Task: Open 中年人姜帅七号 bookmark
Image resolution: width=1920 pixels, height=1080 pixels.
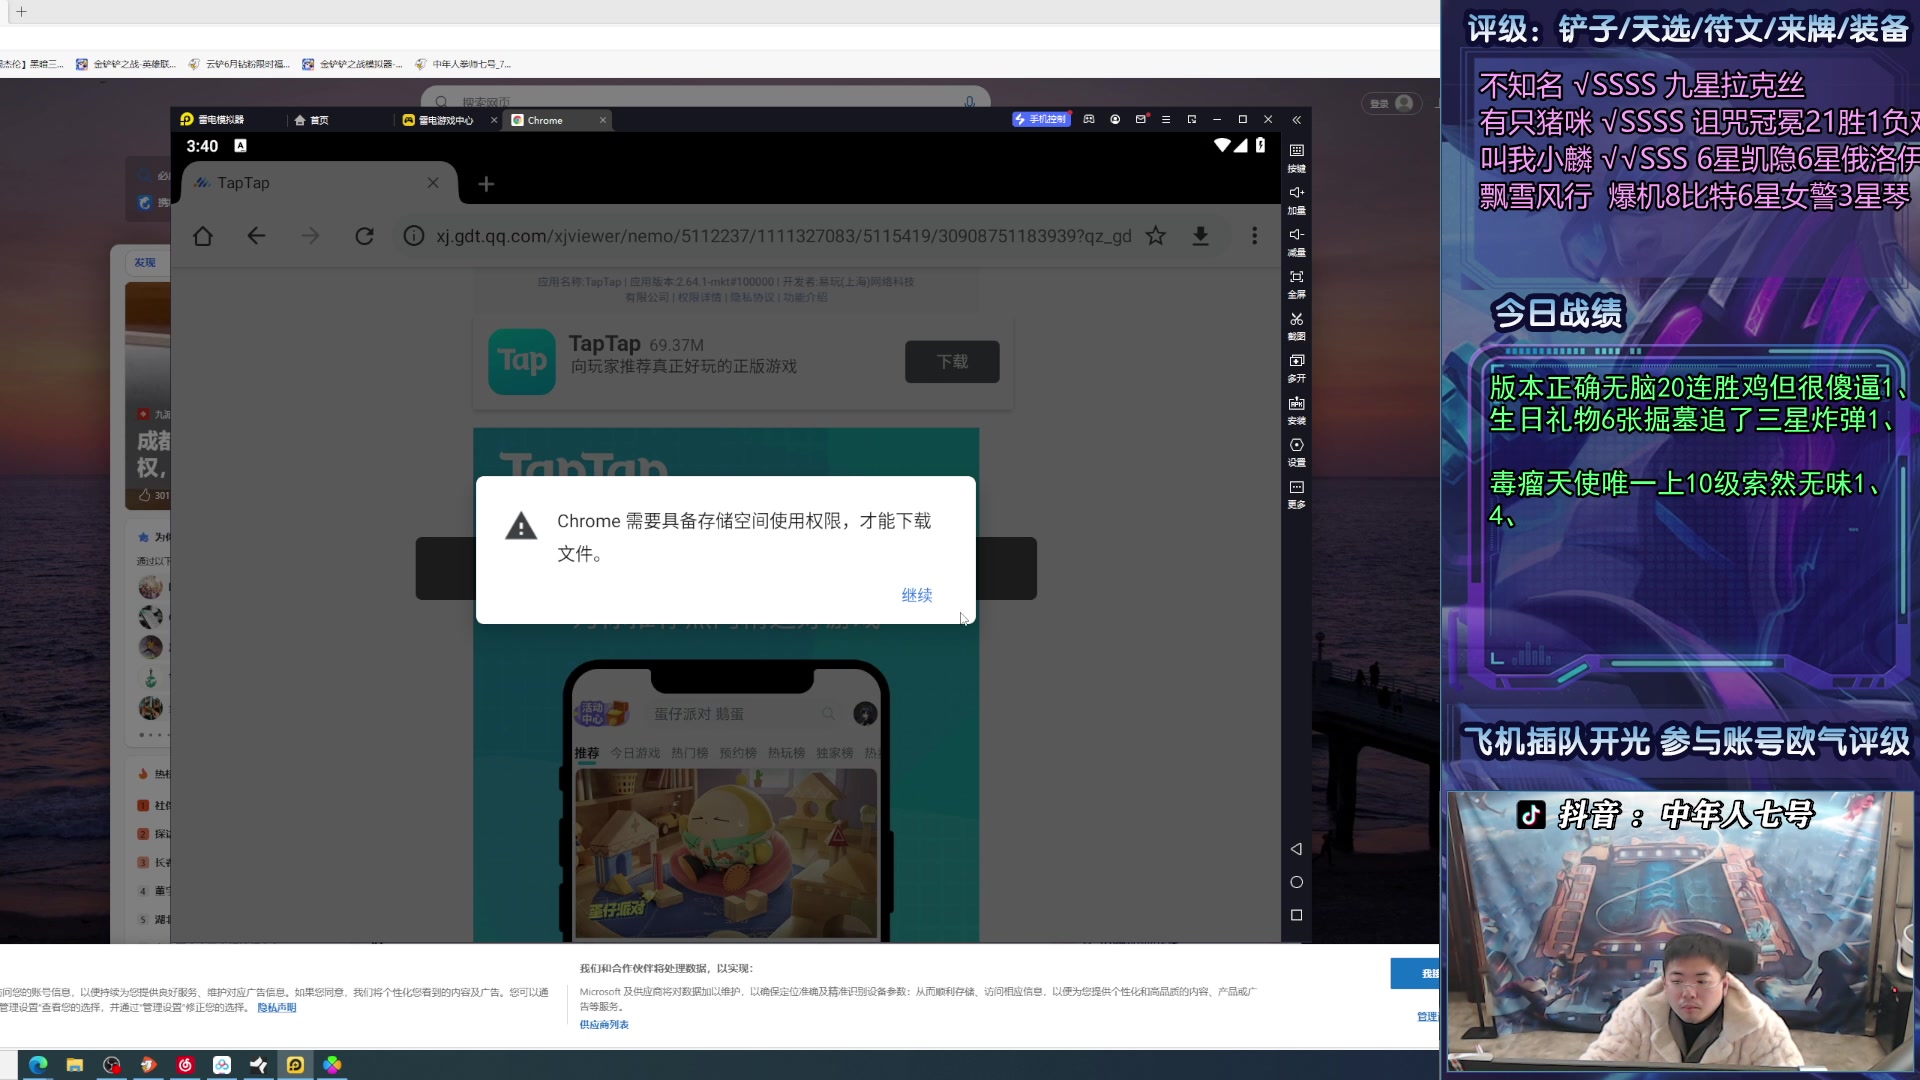Action: point(463,64)
